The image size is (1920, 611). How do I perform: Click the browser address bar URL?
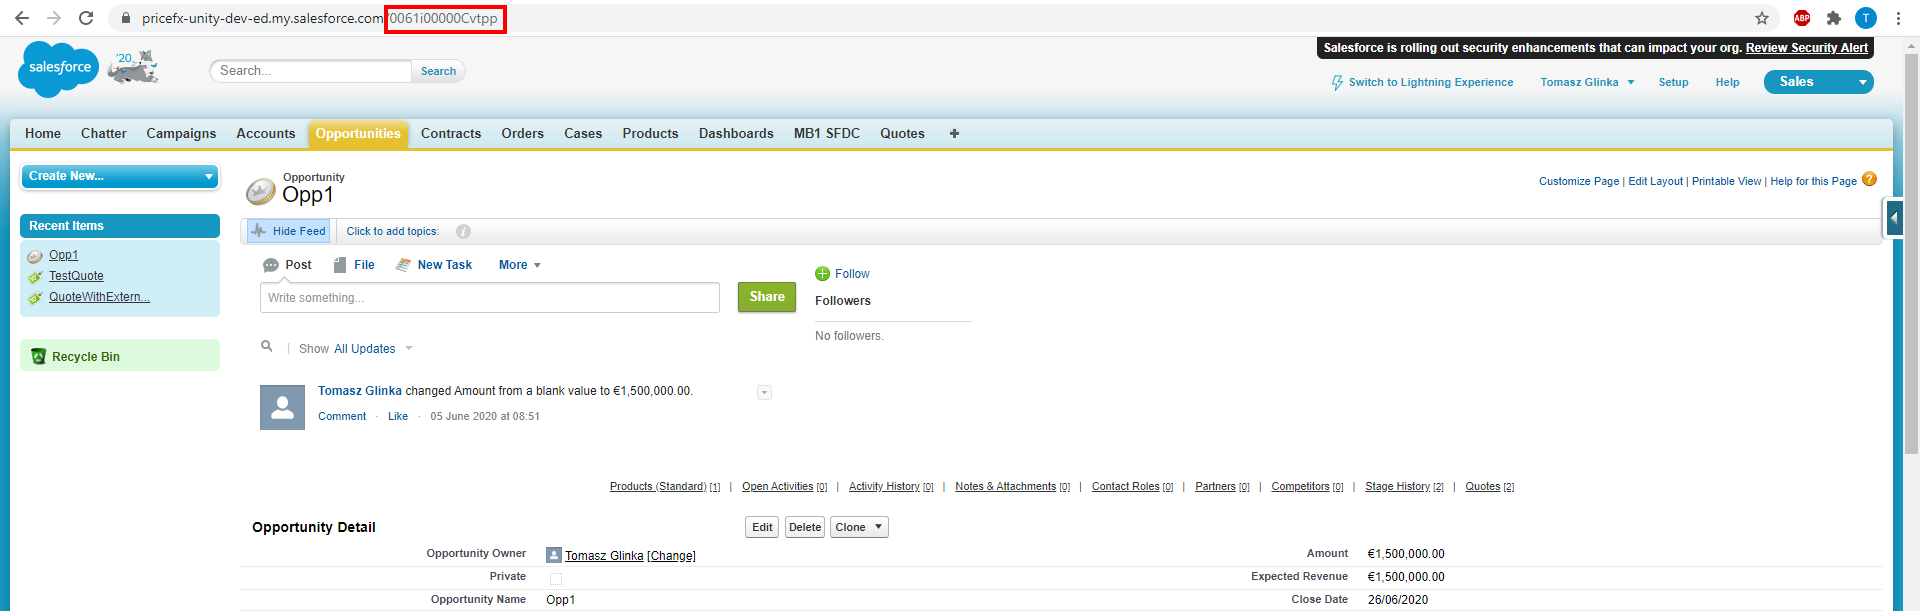[x=320, y=18]
